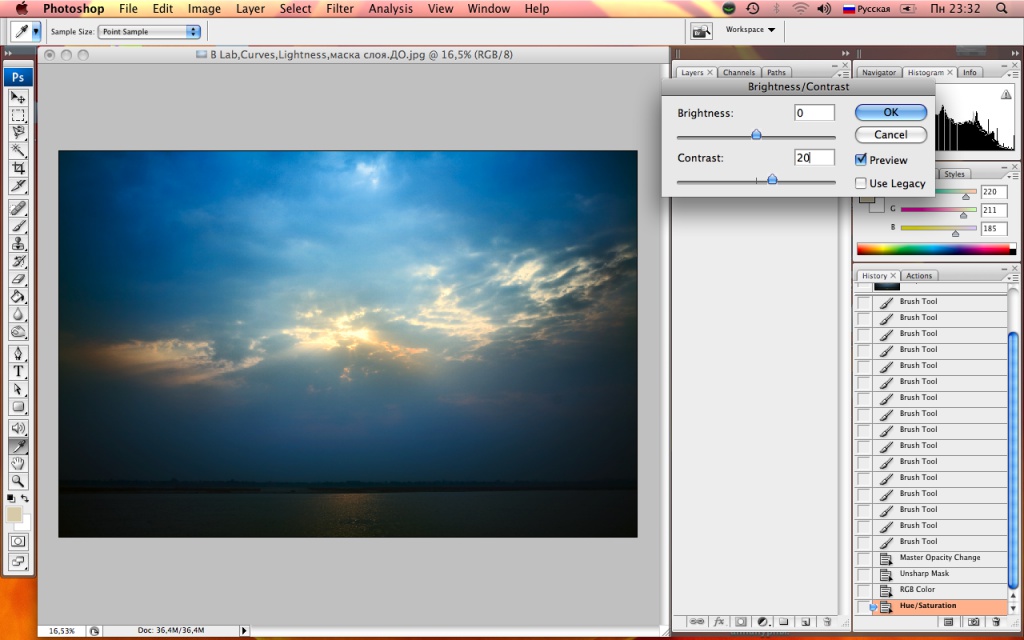Viewport: 1024px width, 640px height.
Task: Select the Move tool
Action: click(18, 97)
